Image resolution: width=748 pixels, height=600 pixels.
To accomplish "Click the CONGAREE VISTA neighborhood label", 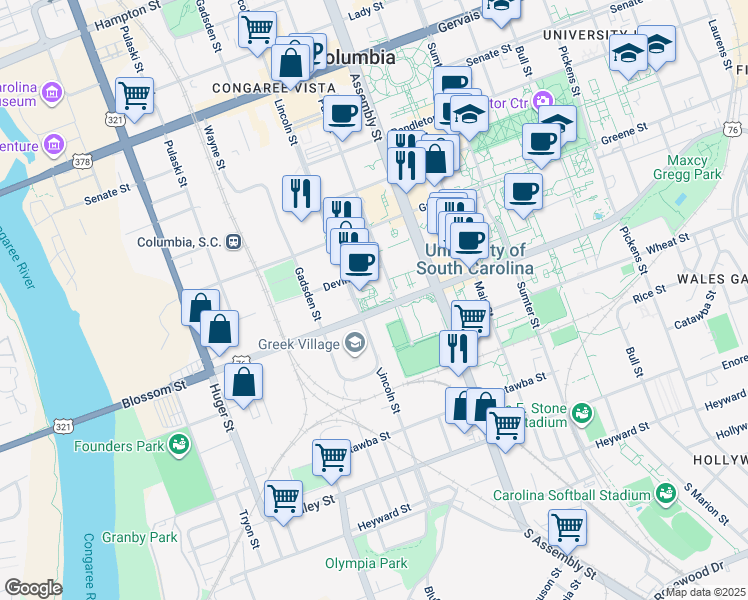I will point(274,88).
